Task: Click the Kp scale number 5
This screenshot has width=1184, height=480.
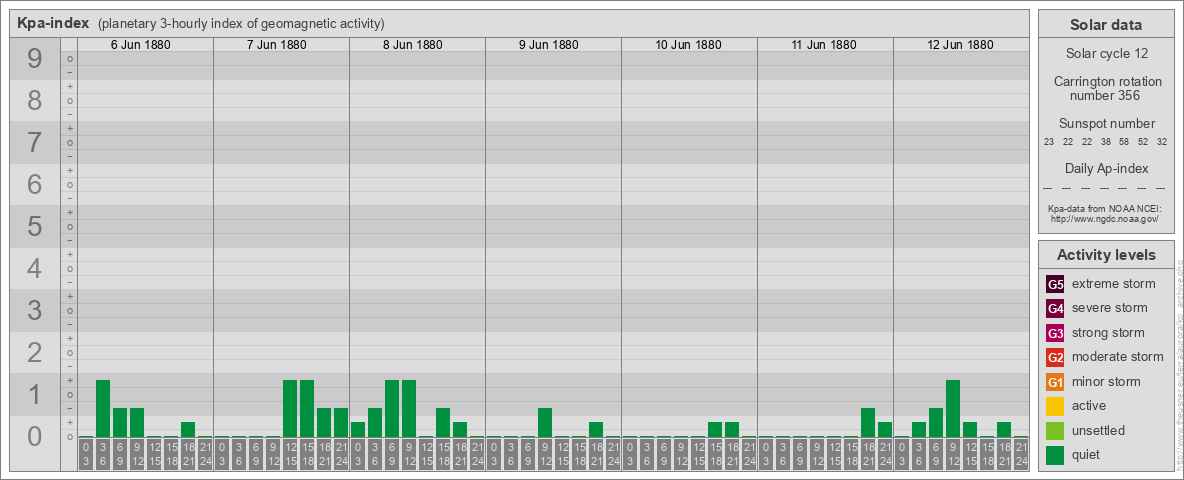Action: 35,226
